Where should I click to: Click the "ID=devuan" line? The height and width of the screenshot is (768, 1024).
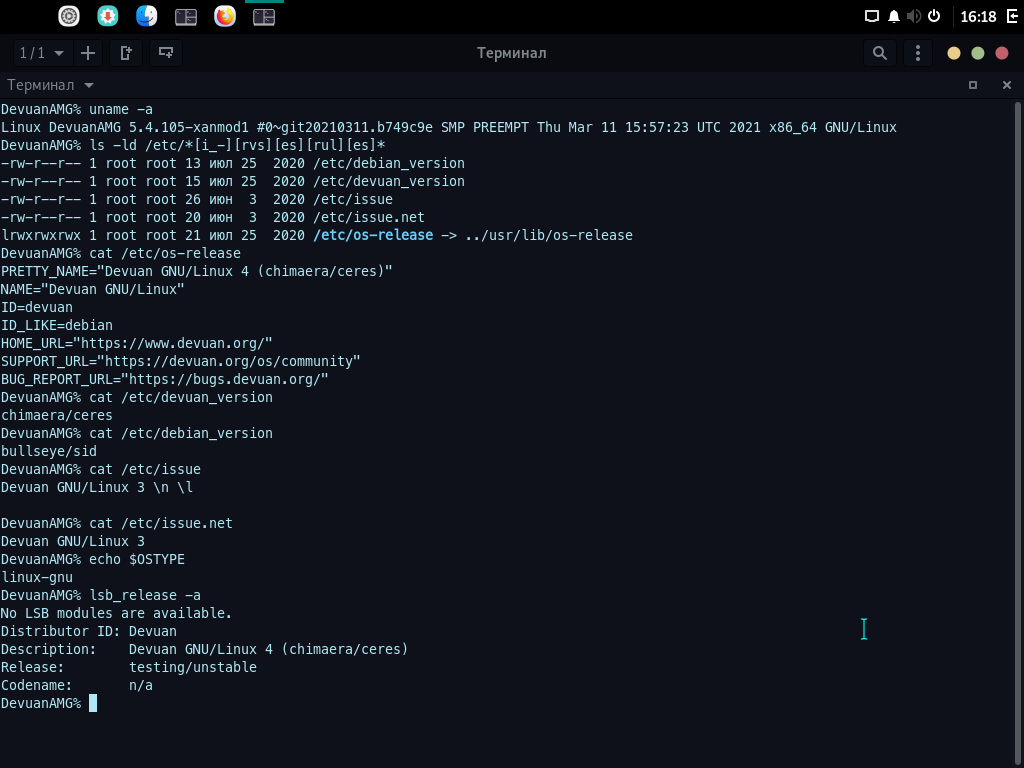point(37,307)
